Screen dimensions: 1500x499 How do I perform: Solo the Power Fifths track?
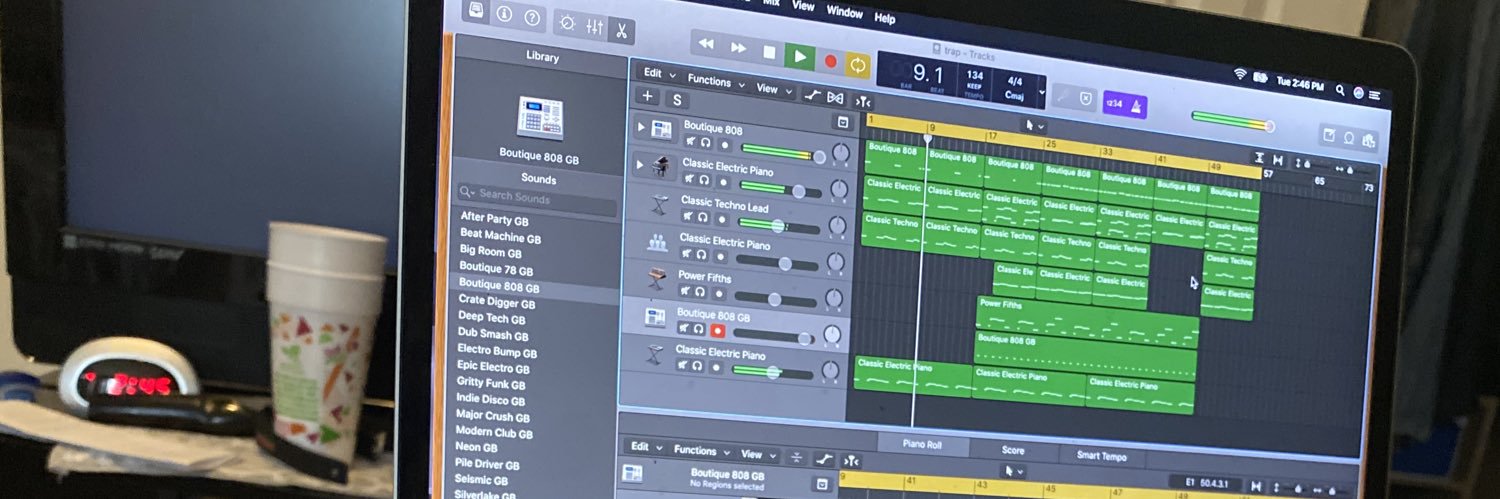[698, 292]
